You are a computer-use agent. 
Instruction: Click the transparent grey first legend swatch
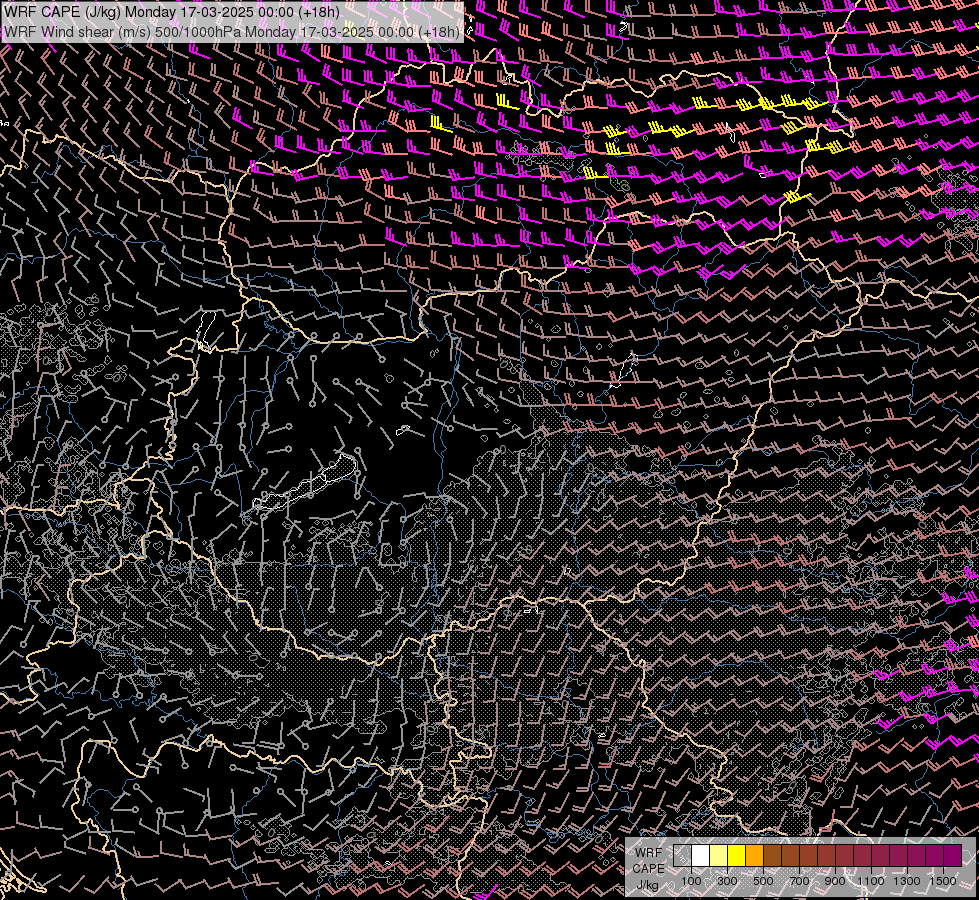coord(682,855)
